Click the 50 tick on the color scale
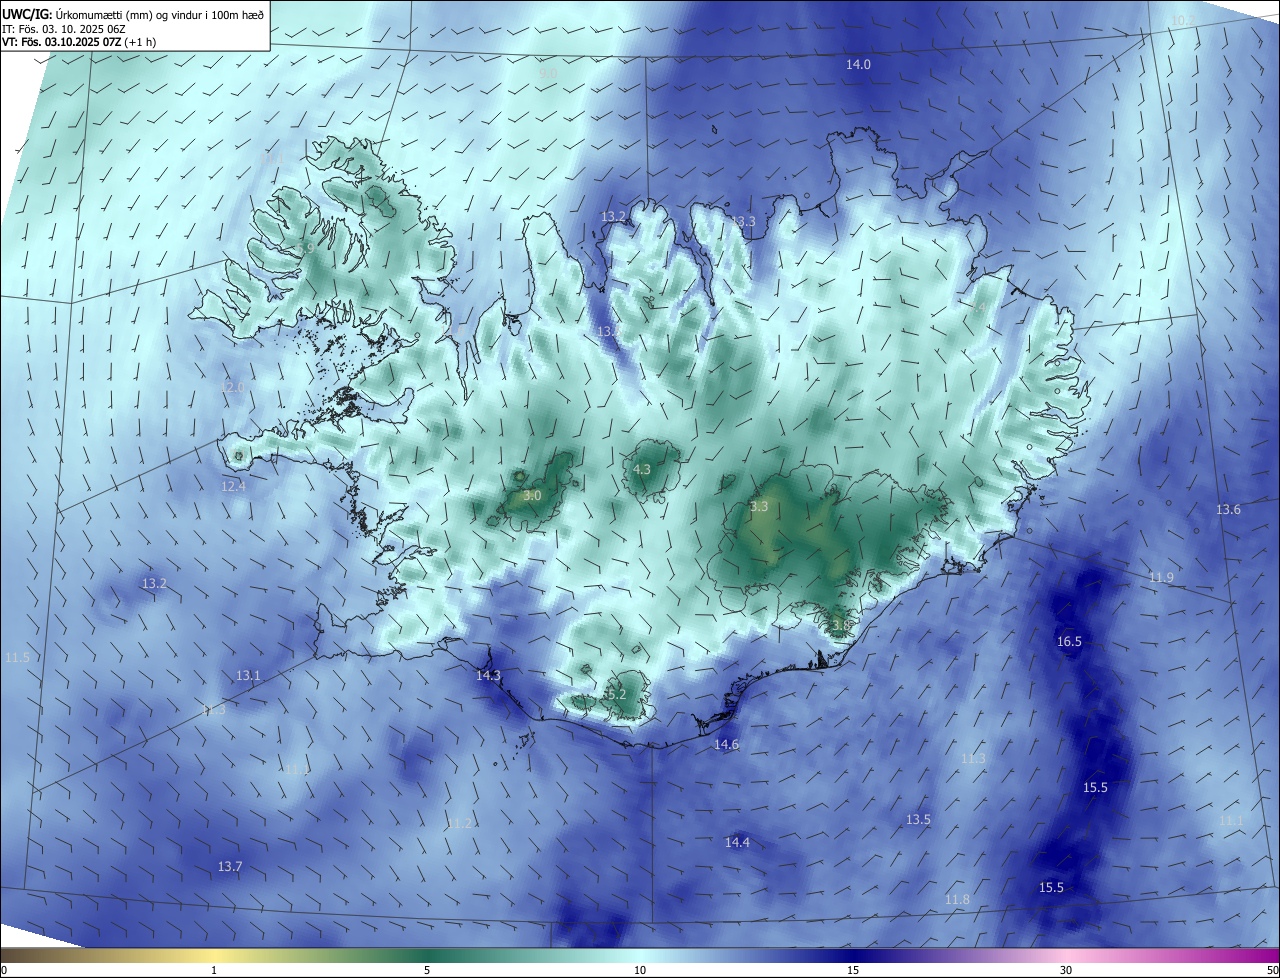1280x978 pixels. point(1273,970)
